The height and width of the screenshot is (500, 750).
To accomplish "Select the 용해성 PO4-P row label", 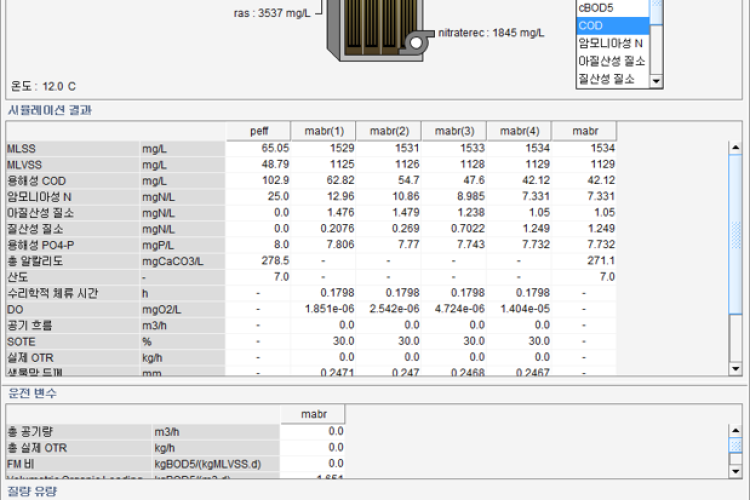I will click(x=72, y=245).
